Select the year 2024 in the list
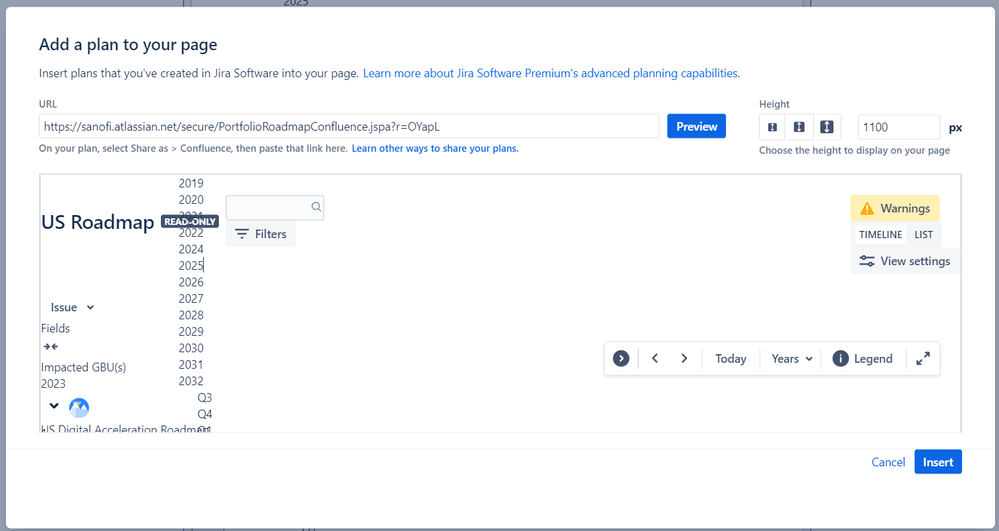The image size is (999, 531). click(191, 249)
